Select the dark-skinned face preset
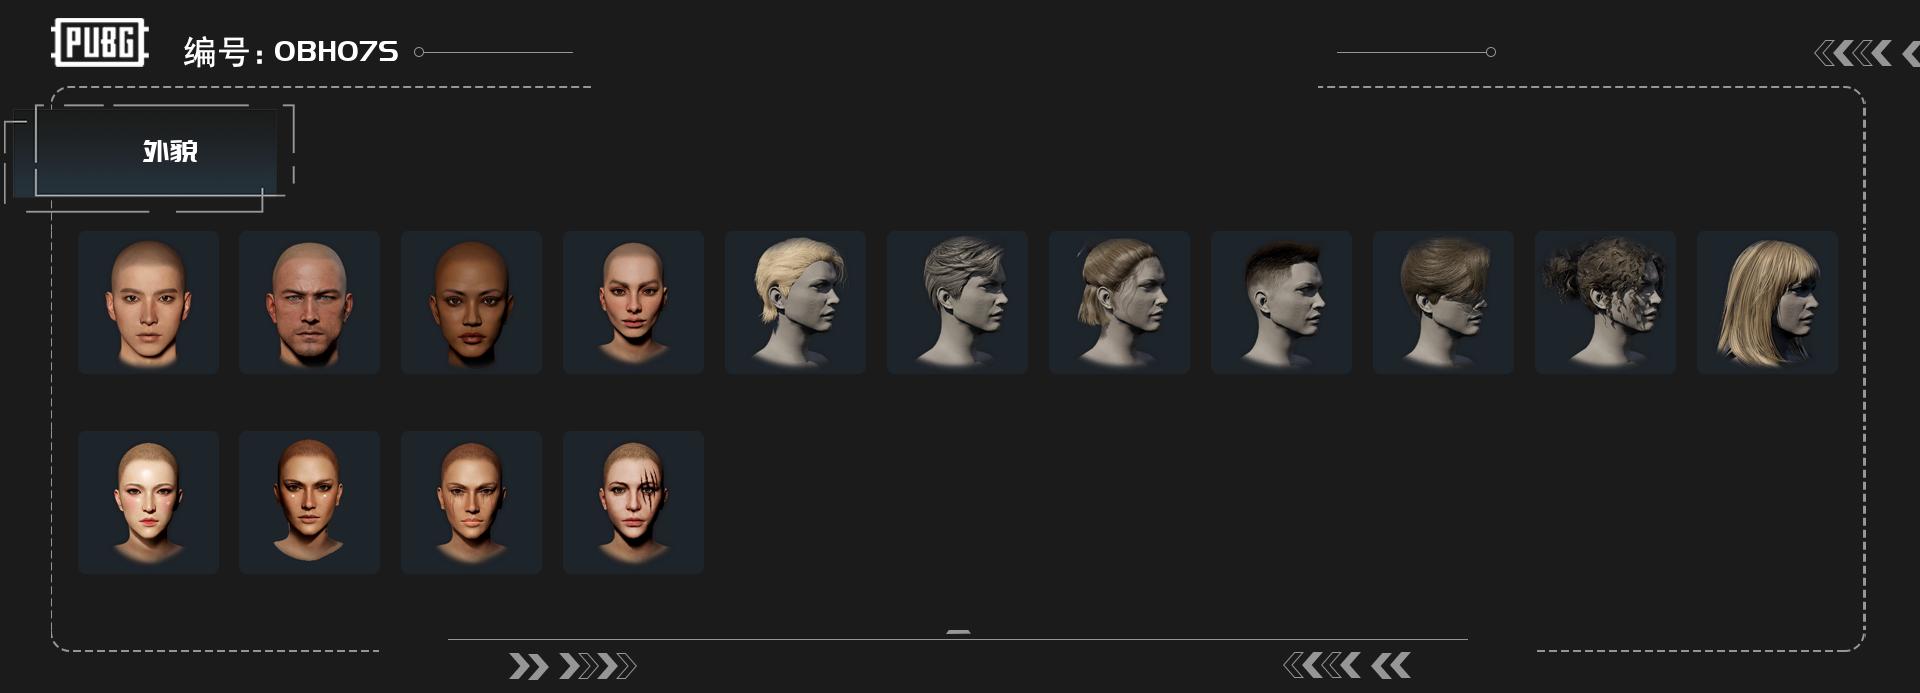The width and height of the screenshot is (1920, 693). (x=471, y=302)
